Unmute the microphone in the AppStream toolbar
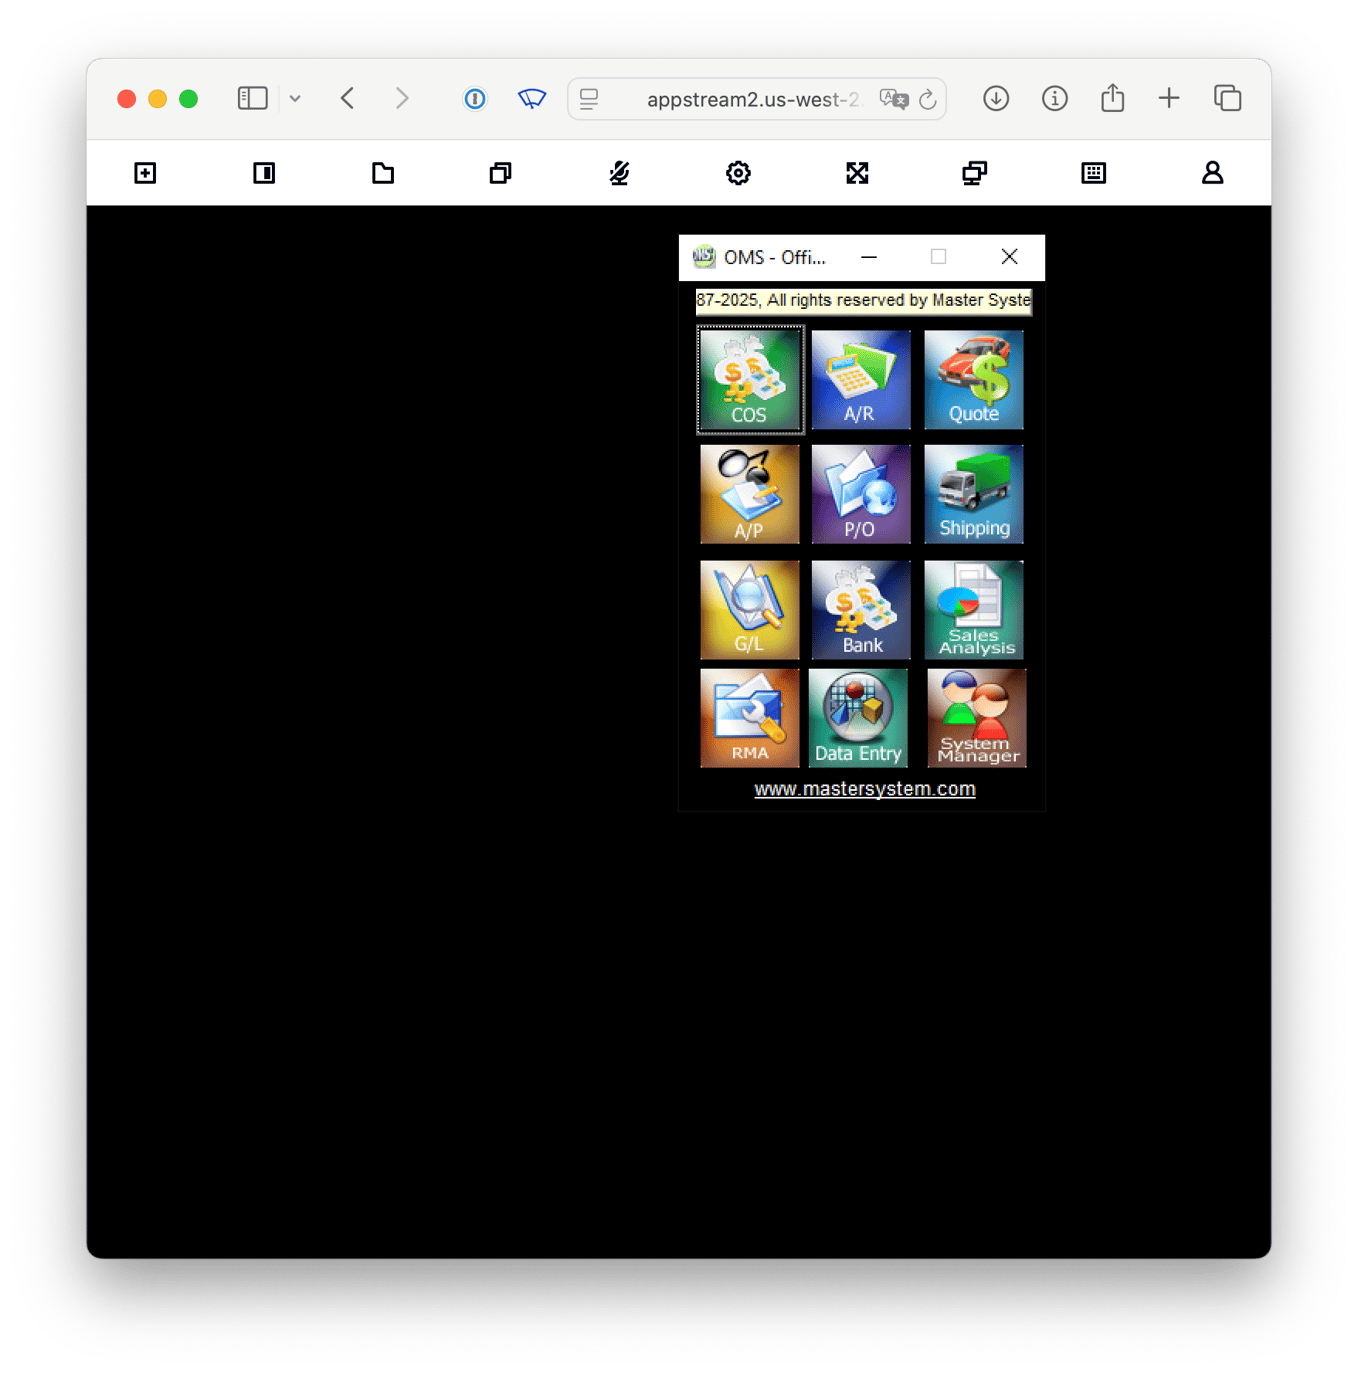This screenshot has height=1373, width=1358. [619, 172]
